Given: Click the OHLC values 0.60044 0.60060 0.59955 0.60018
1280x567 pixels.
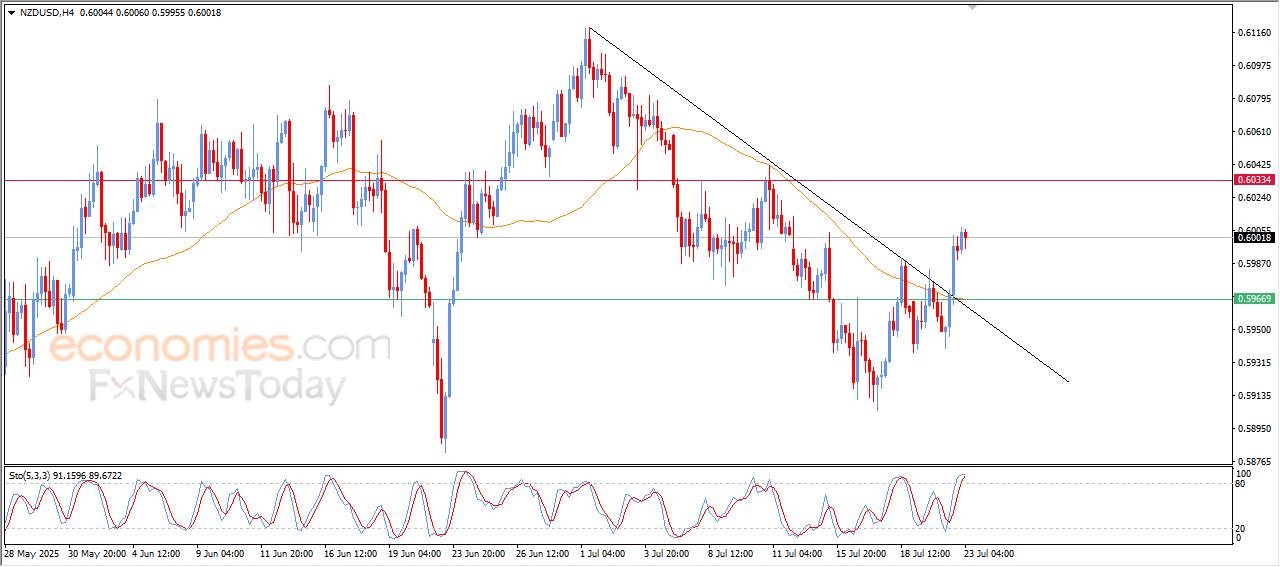Looking at the screenshot, I should pyautogui.click(x=150, y=12).
